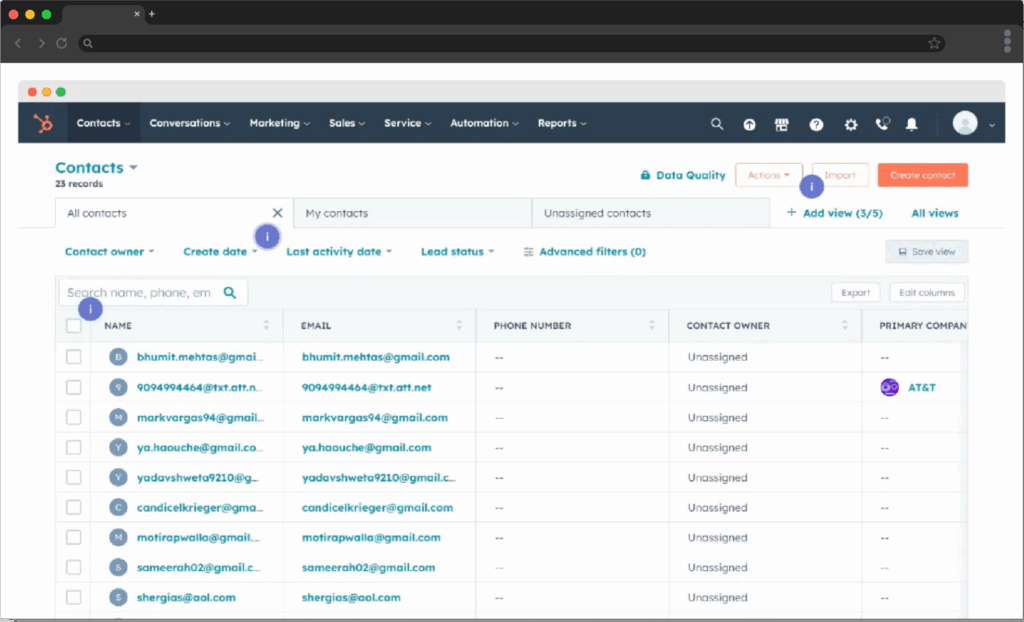Sort by the Name column arrows
1024x622 pixels.
(x=266, y=325)
